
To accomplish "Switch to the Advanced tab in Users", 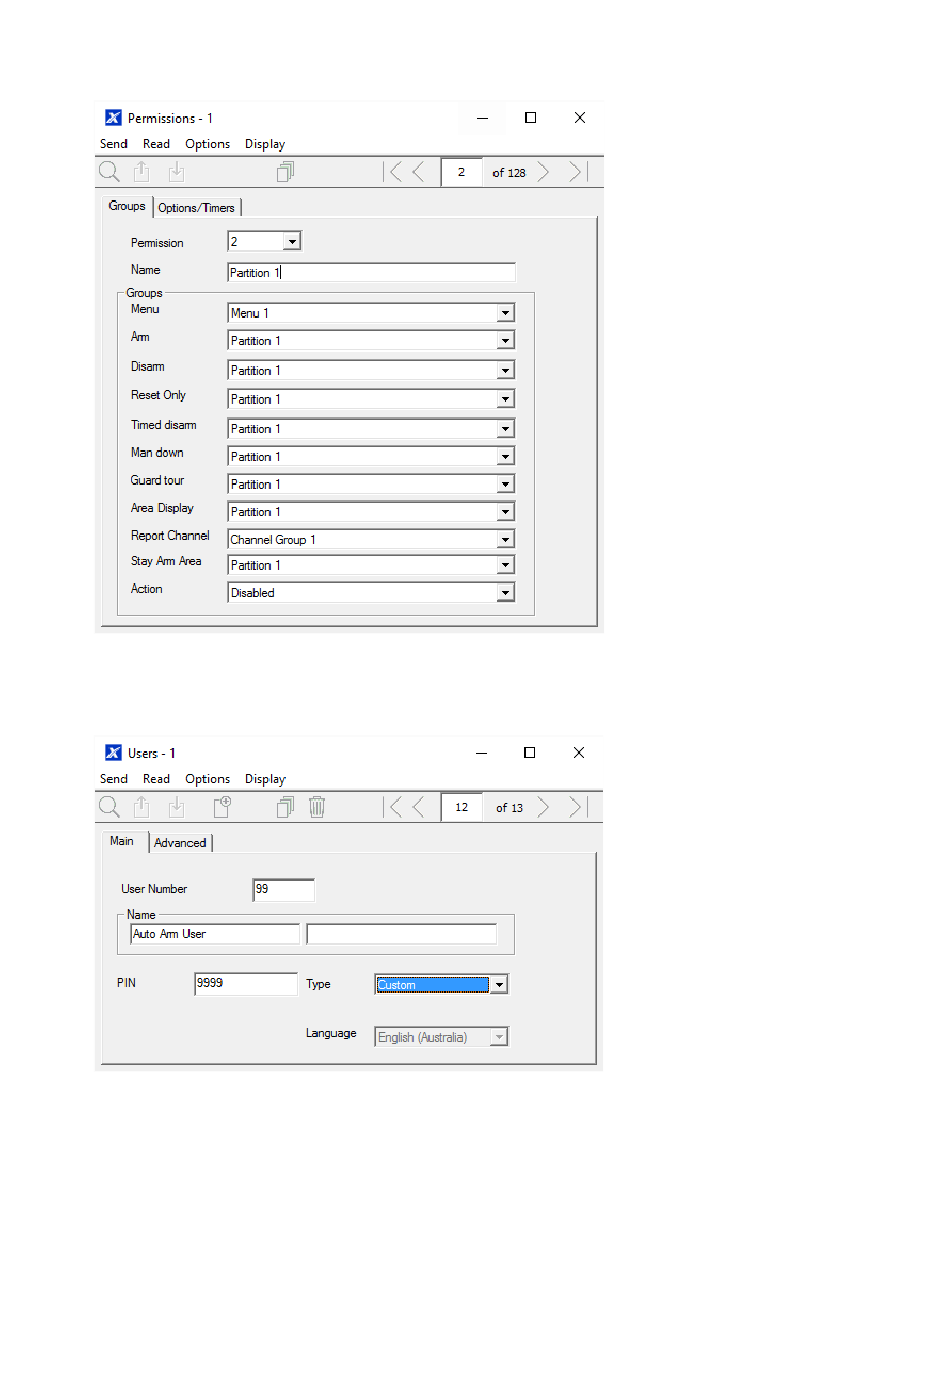I will (x=180, y=843).
